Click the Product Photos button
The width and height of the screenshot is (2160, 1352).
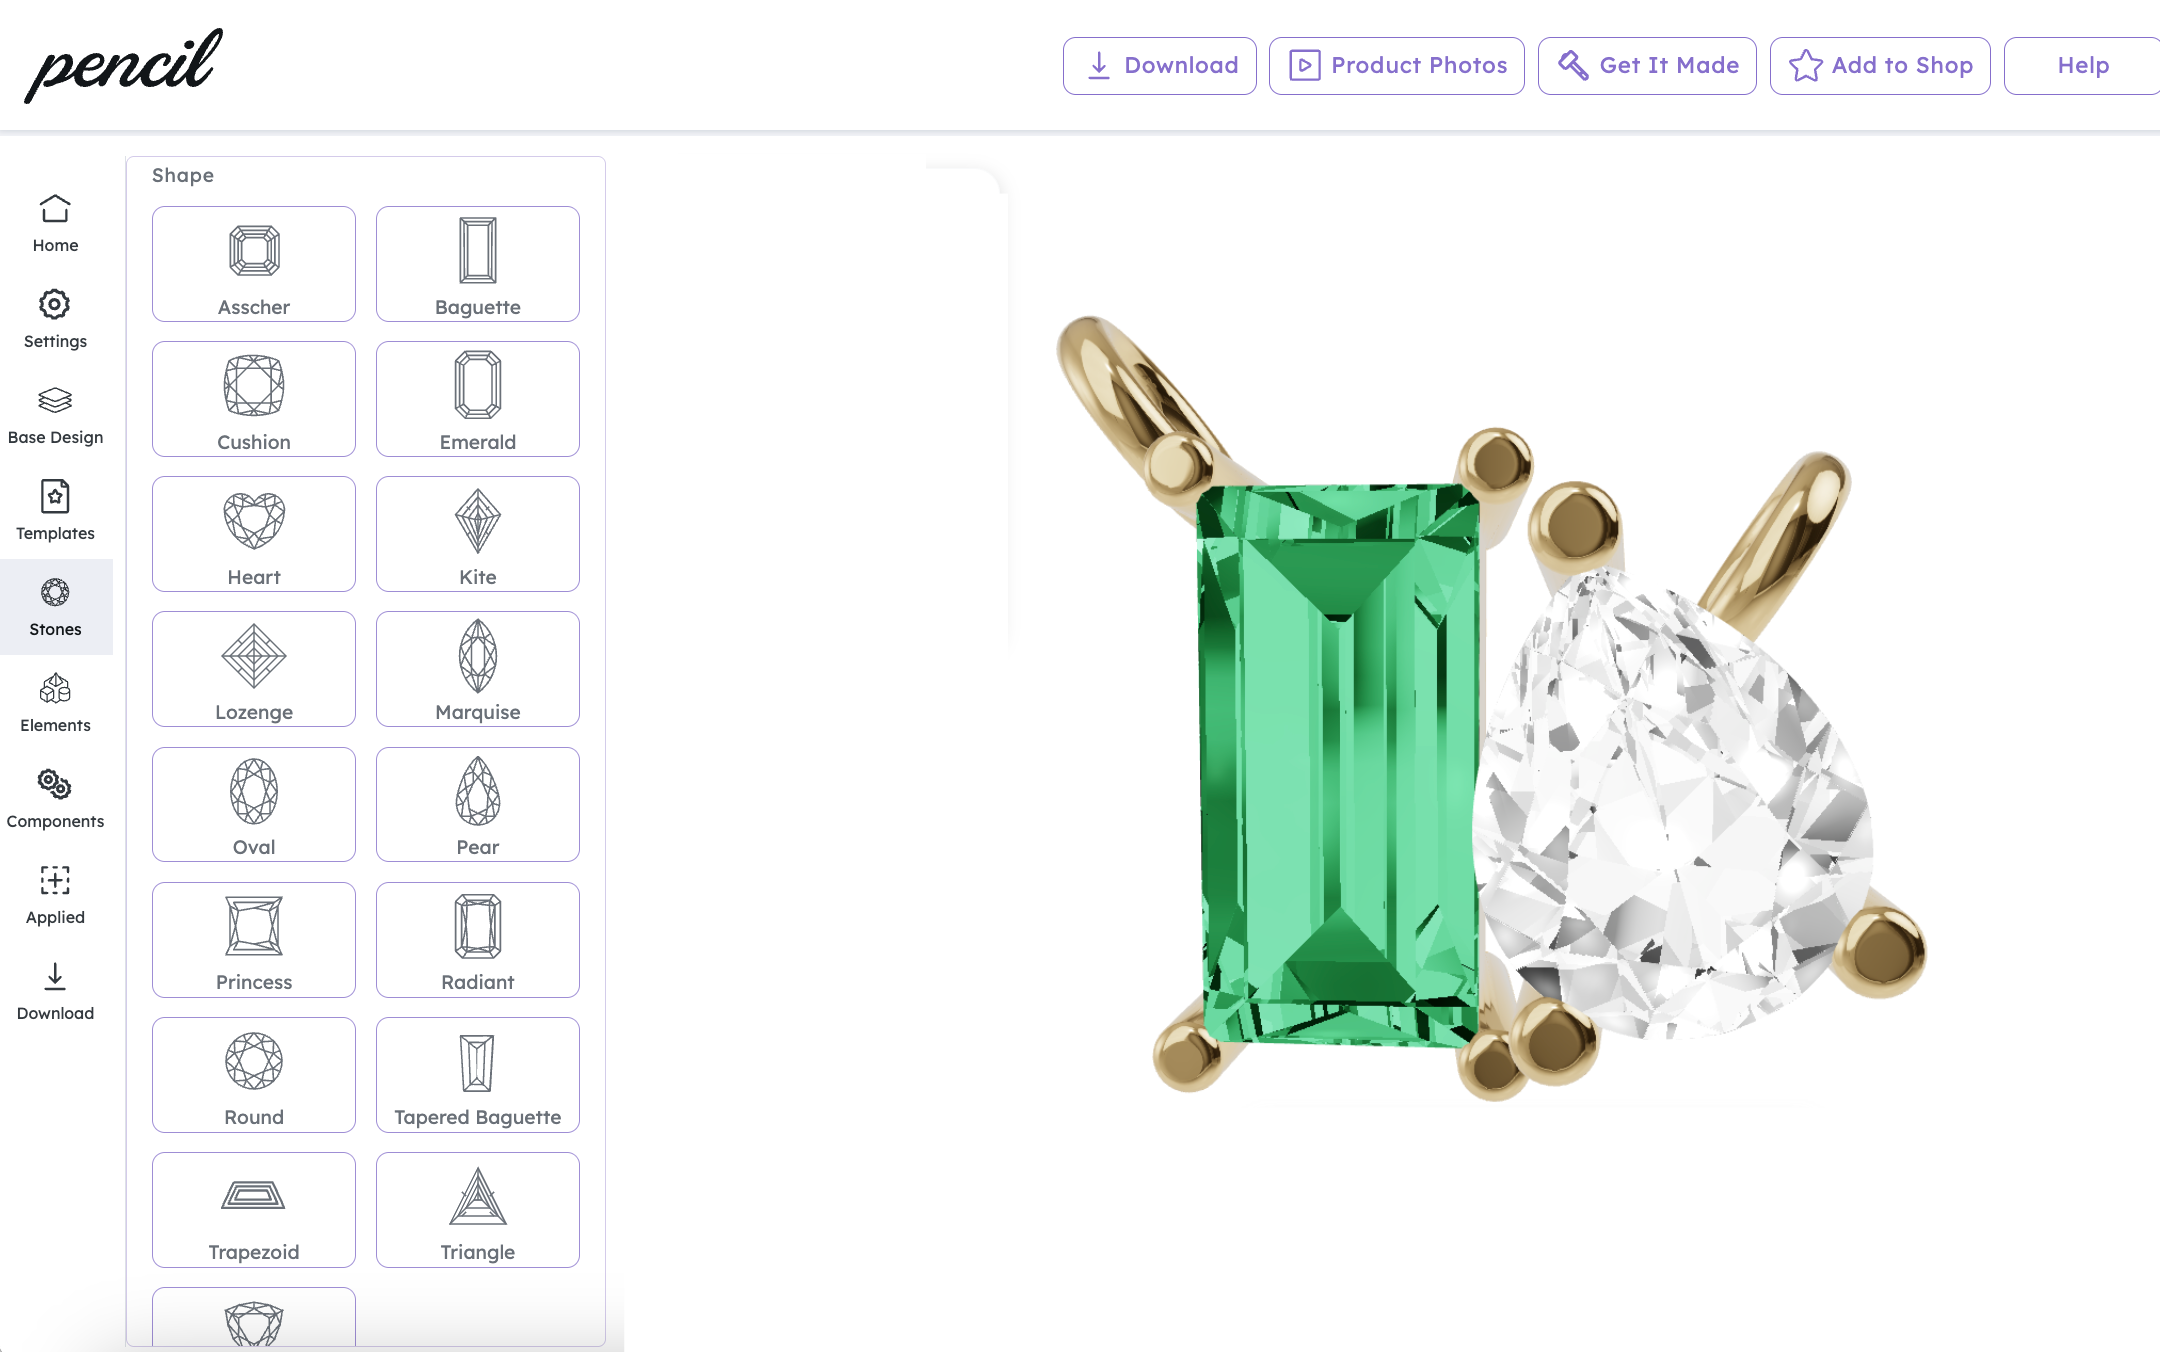click(1397, 66)
